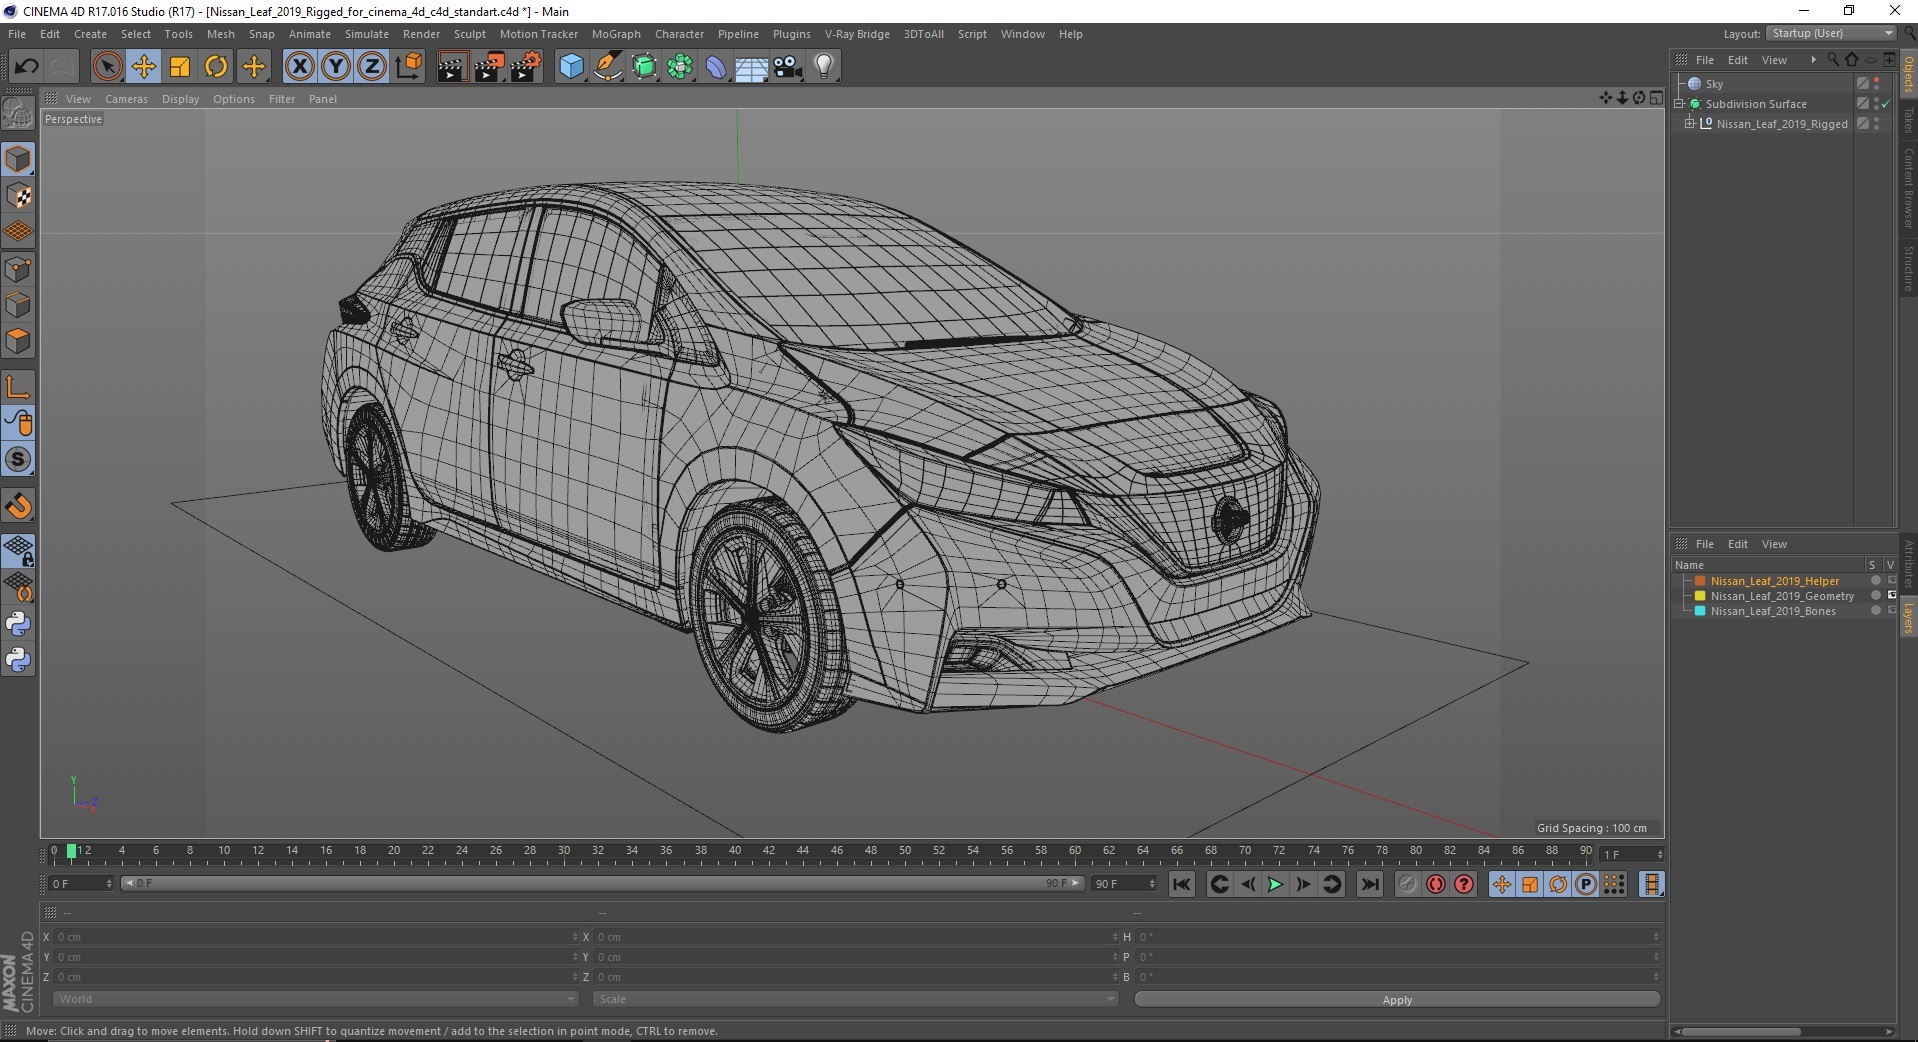Screen dimensions: 1918x1042
Task: Click Make Editable icon in left sidebar
Action: click(18, 113)
